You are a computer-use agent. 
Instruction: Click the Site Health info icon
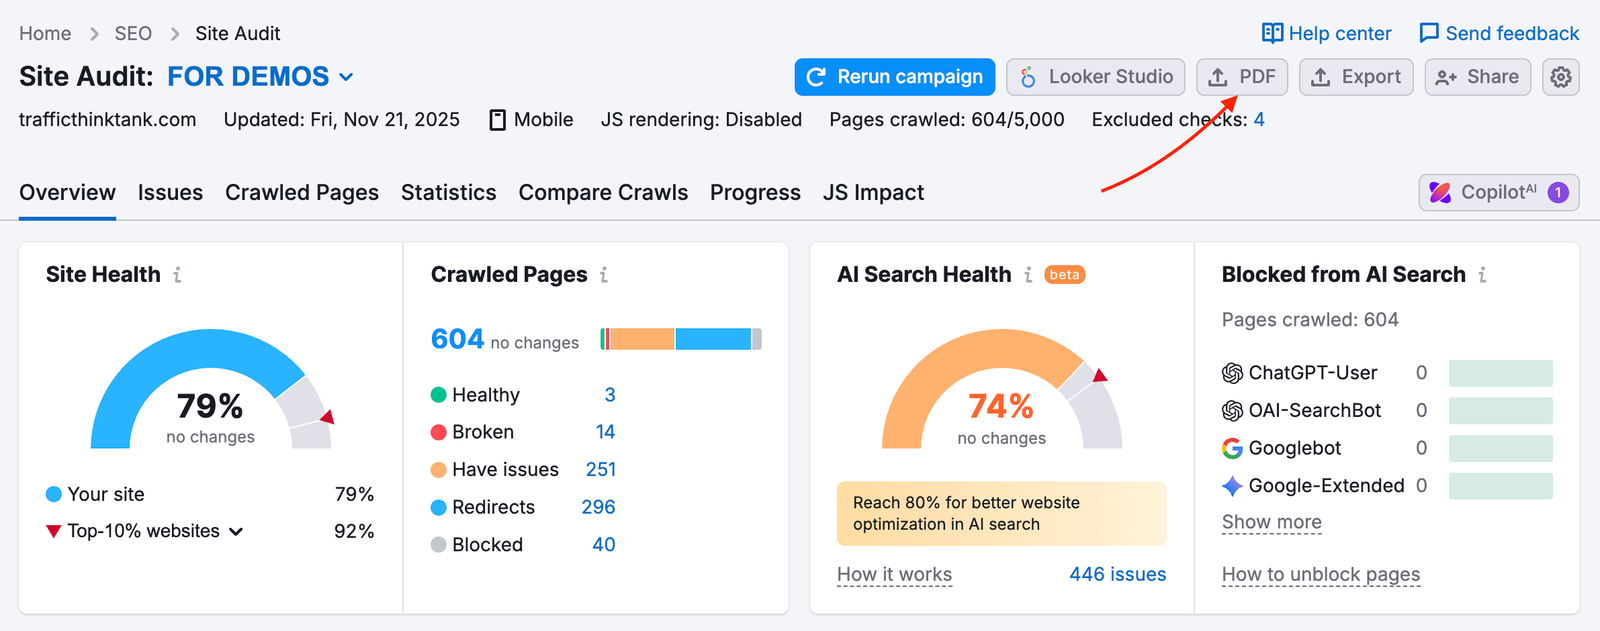pyautogui.click(x=178, y=275)
